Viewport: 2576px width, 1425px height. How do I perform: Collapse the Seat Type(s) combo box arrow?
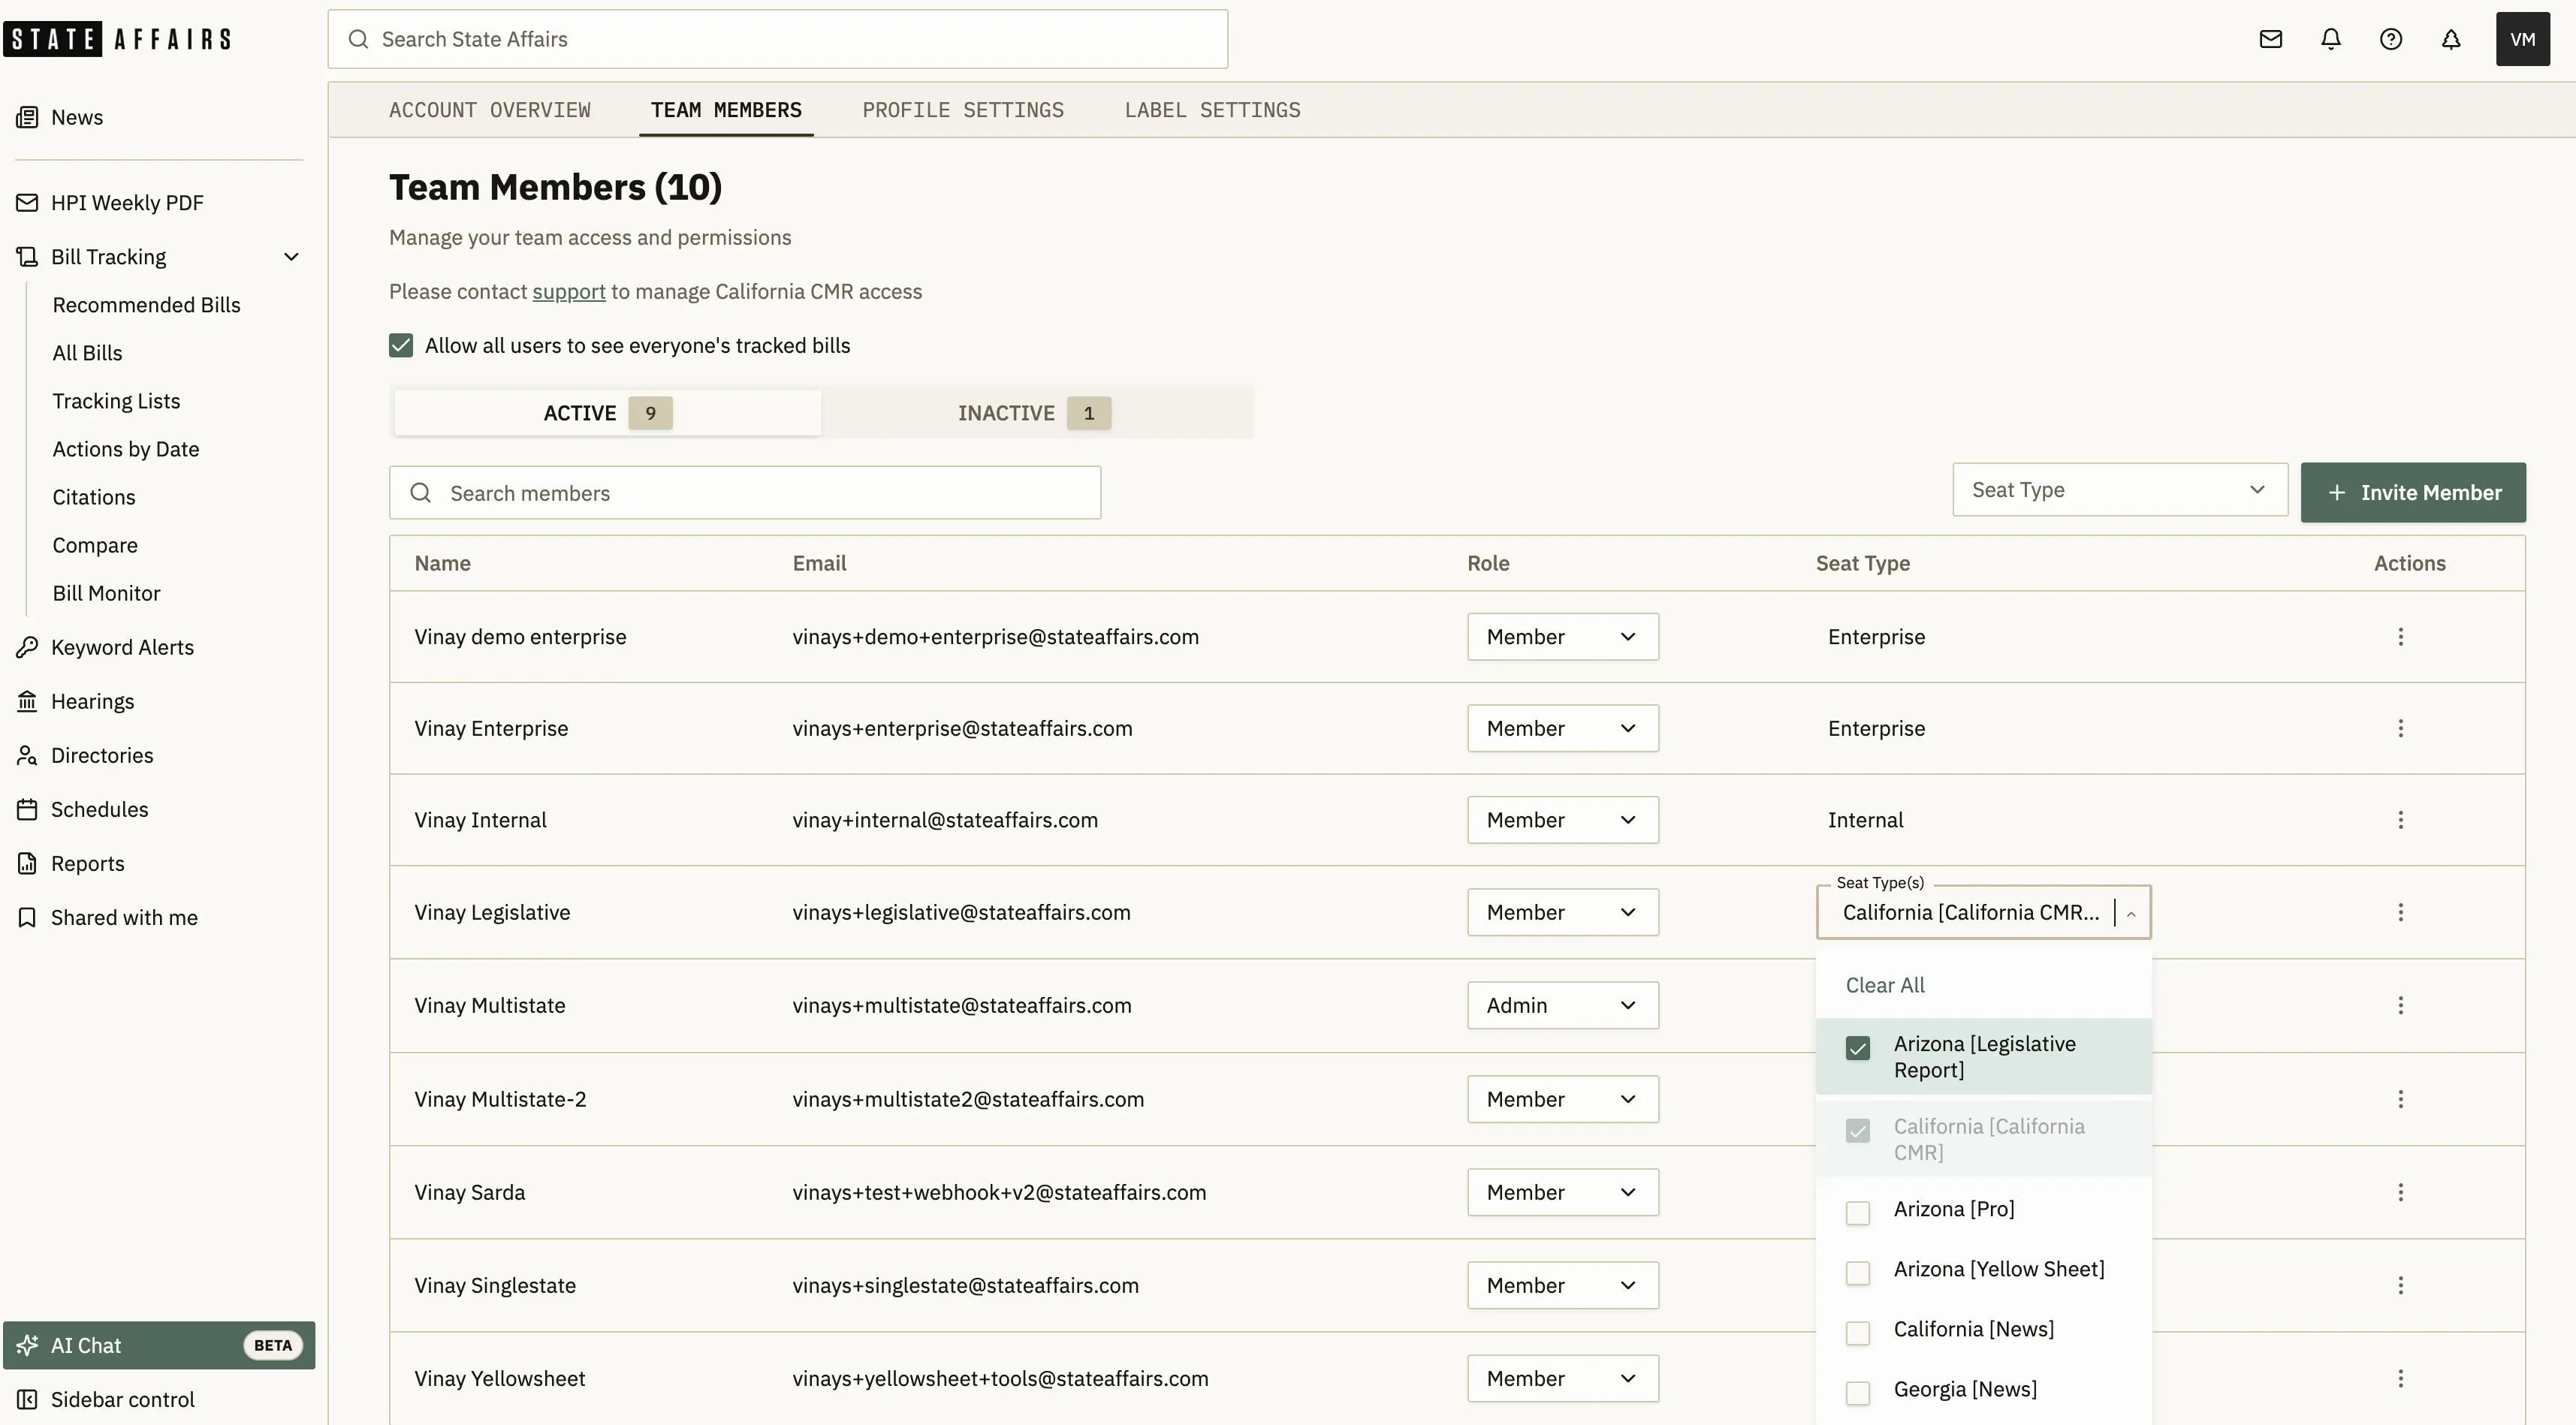pyautogui.click(x=2131, y=913)
